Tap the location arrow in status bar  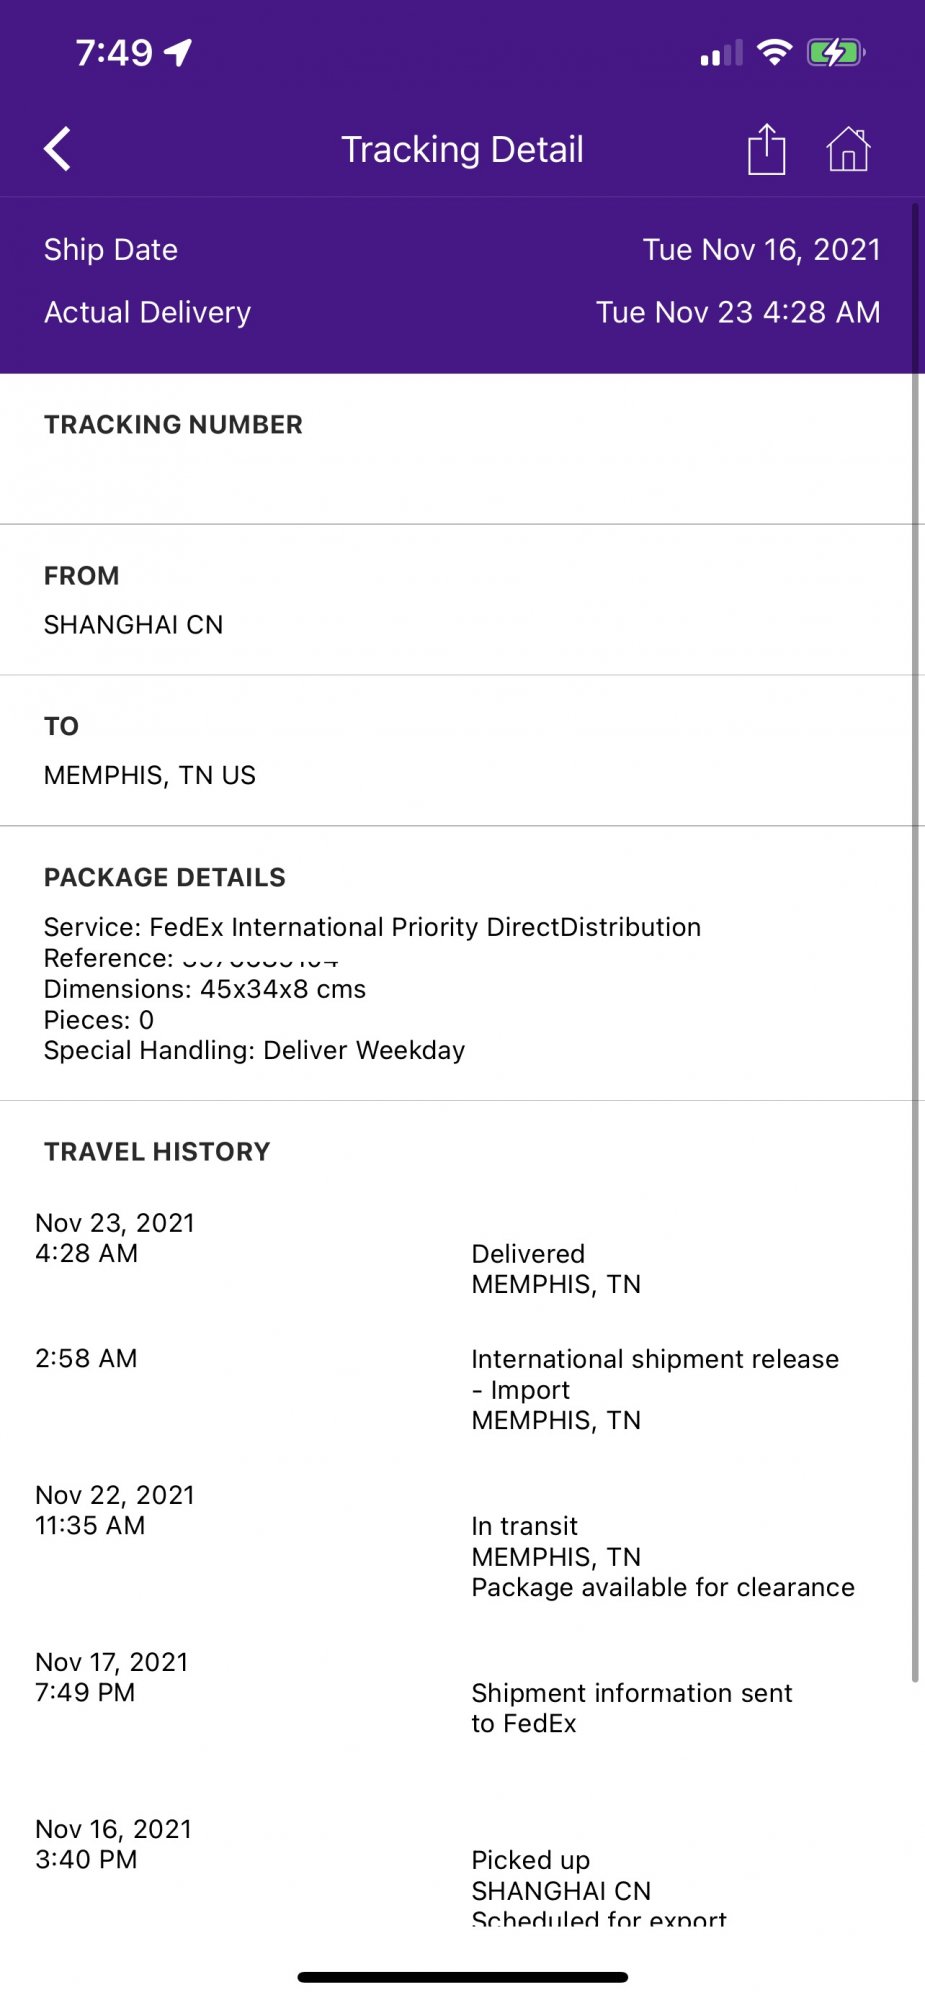click(178, 52)
